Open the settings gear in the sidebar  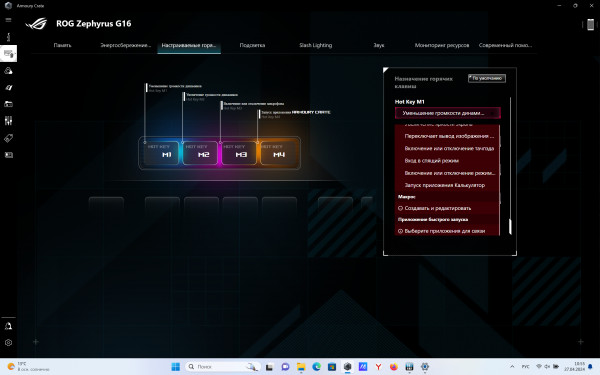click(x=8, y=342)
